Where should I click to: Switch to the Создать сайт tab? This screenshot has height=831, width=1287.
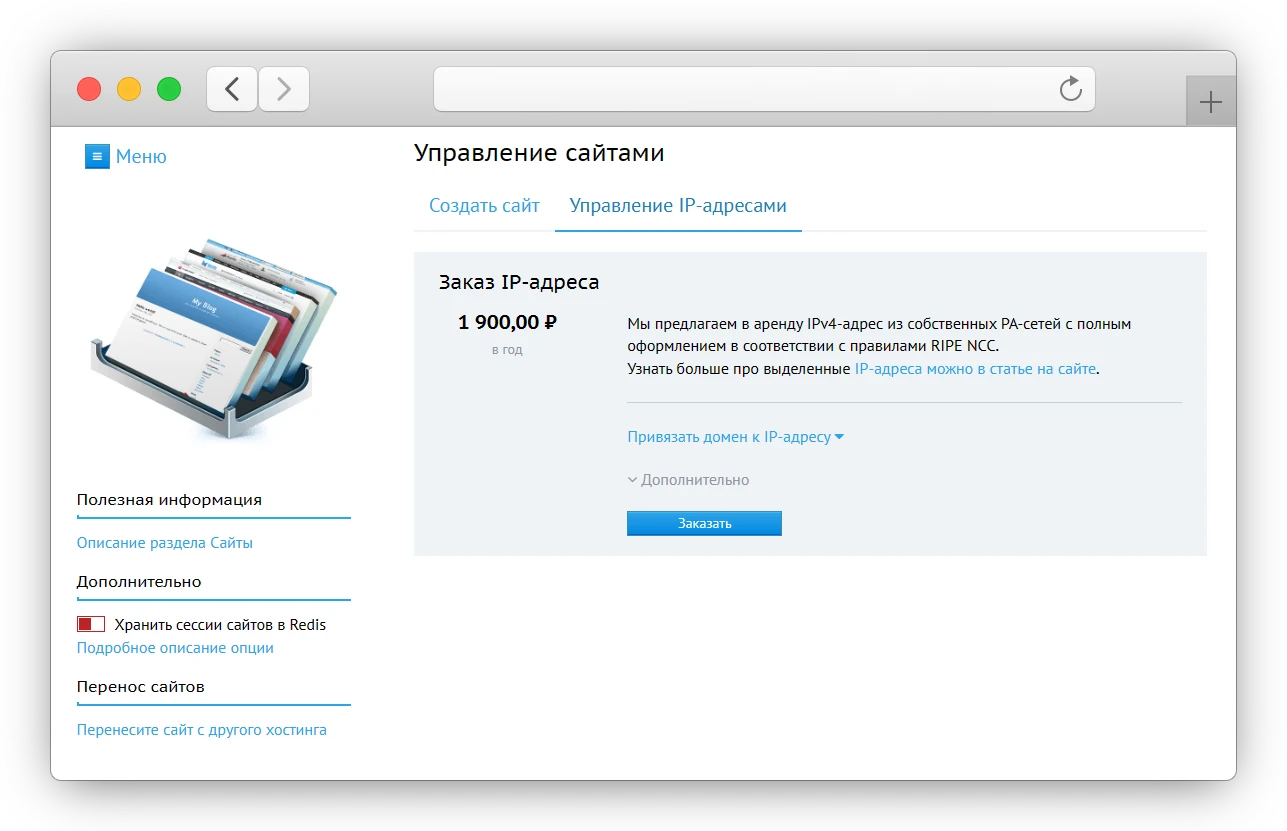coord(483,205)
